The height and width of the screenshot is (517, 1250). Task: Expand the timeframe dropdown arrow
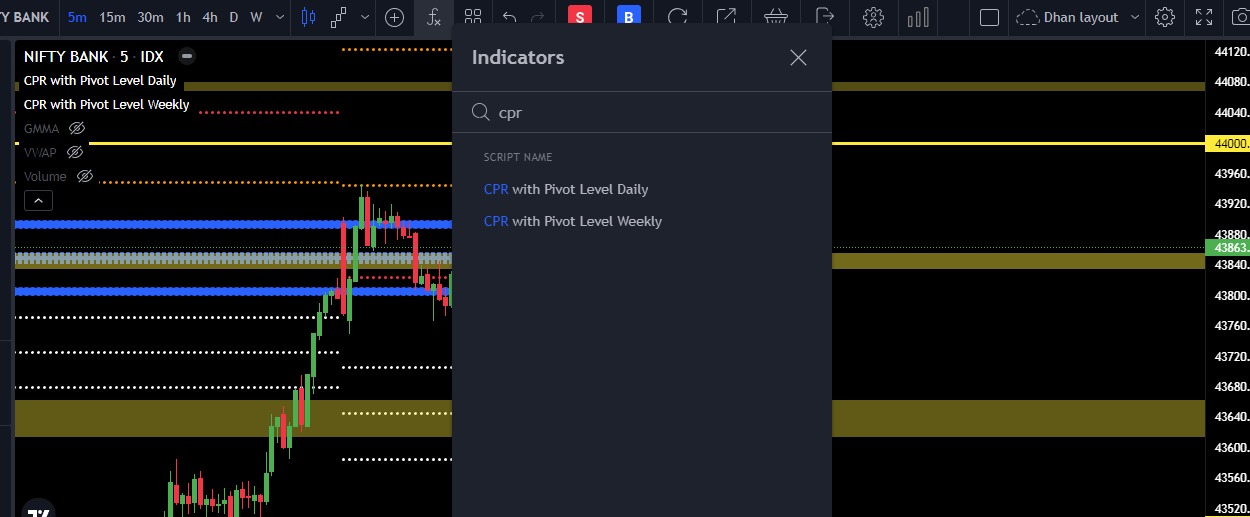tap(279, 17)
